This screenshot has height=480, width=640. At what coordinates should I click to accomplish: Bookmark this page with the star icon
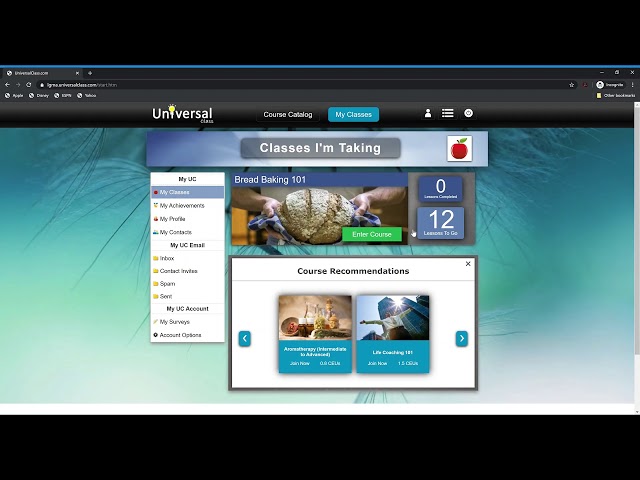click(571, 85)
